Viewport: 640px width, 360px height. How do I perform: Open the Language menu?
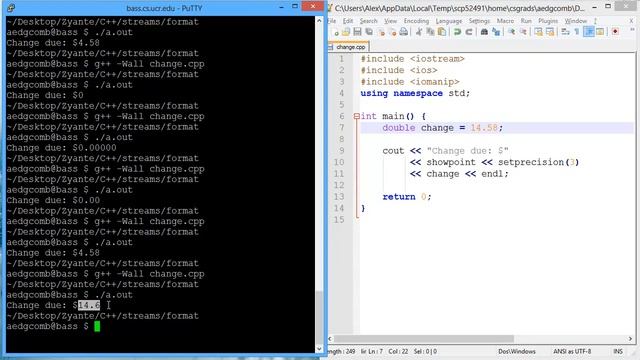[449, 21]
